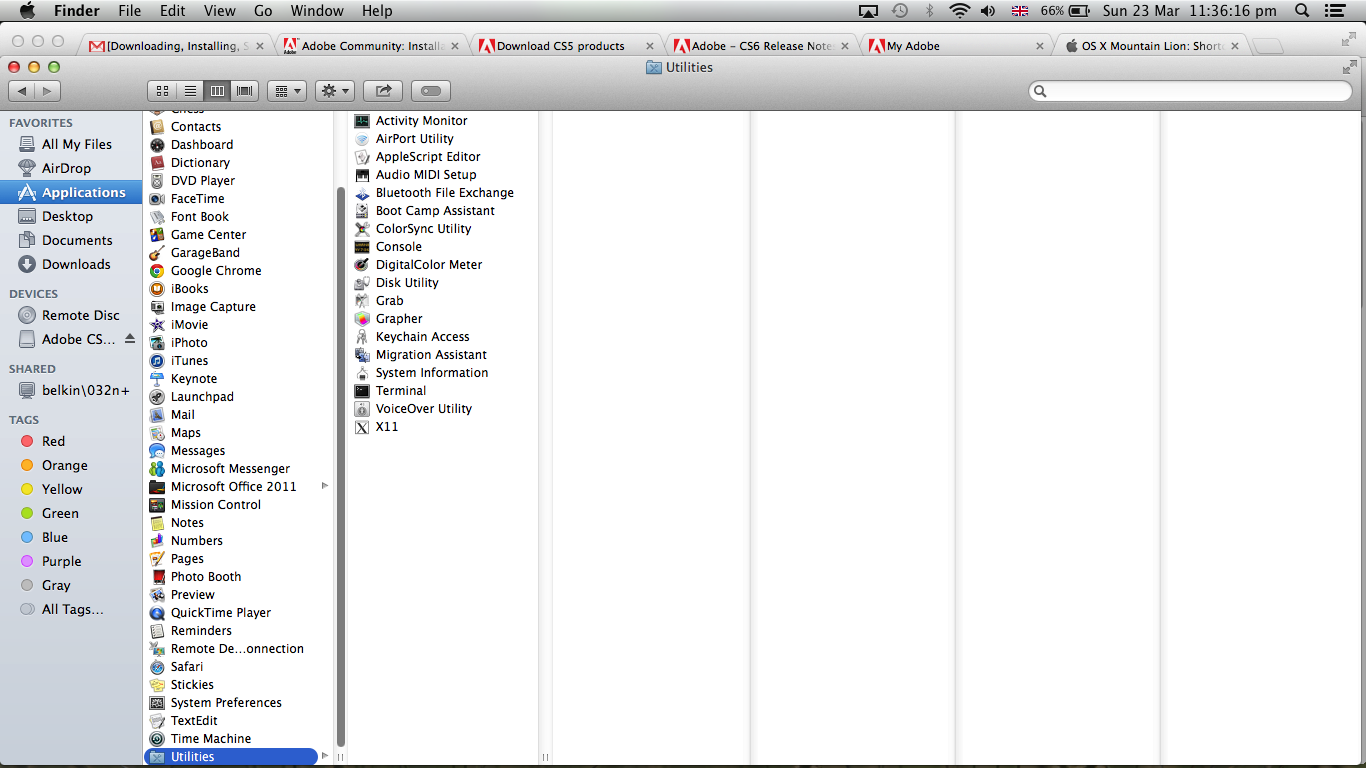Click the volume icon in menu bar
Screen dimensions: 1366x768
click(x=988, y=11)
